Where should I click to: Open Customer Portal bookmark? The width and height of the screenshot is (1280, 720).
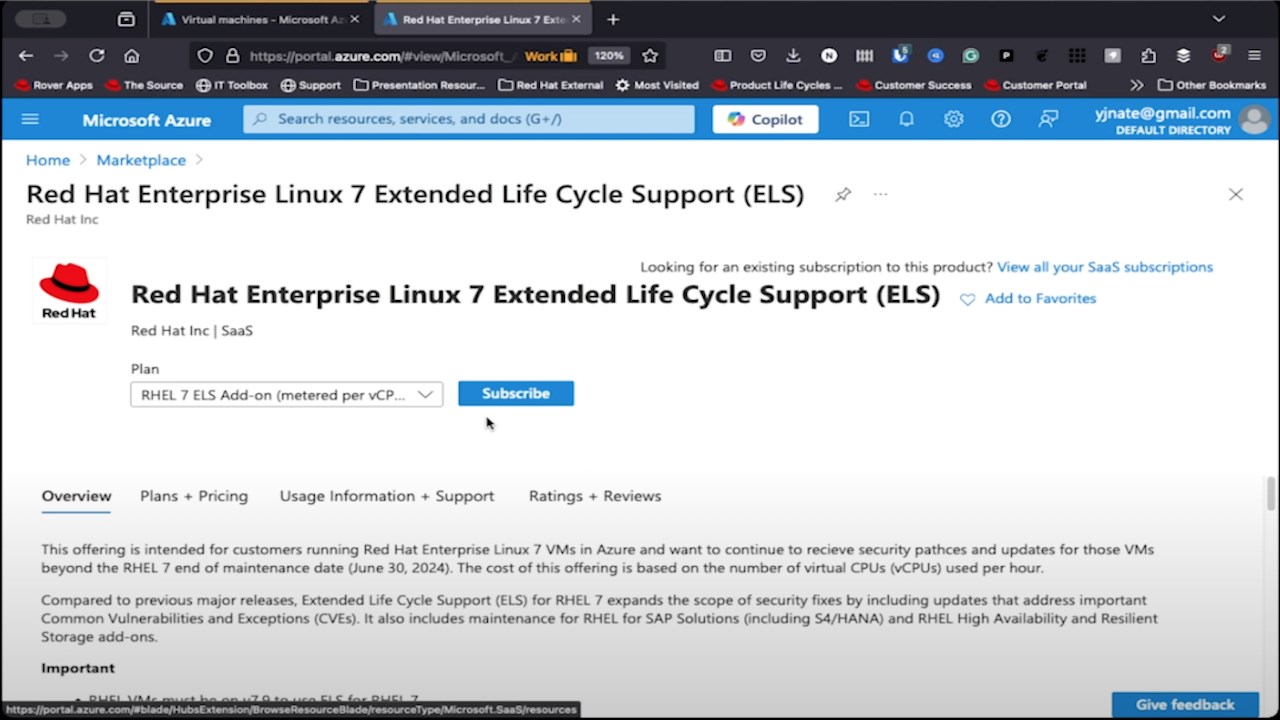[1035, 85]
